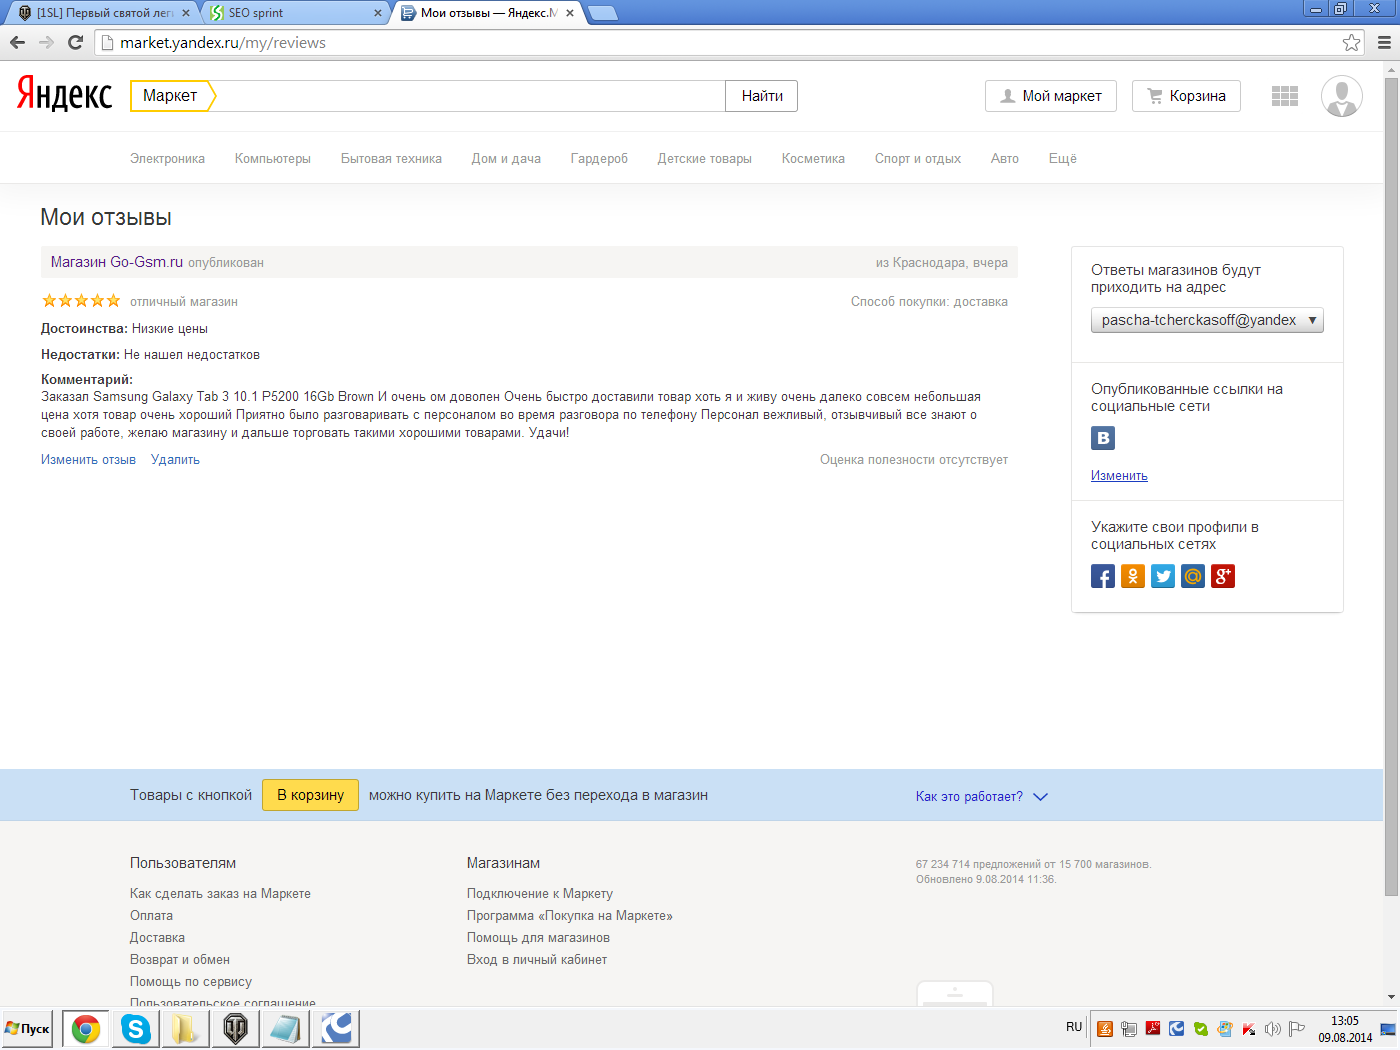Image resolution: width=1400 pixels, height=1050 pixels.
Task: Click the yellow В корзину button
Action: (310, 795)
